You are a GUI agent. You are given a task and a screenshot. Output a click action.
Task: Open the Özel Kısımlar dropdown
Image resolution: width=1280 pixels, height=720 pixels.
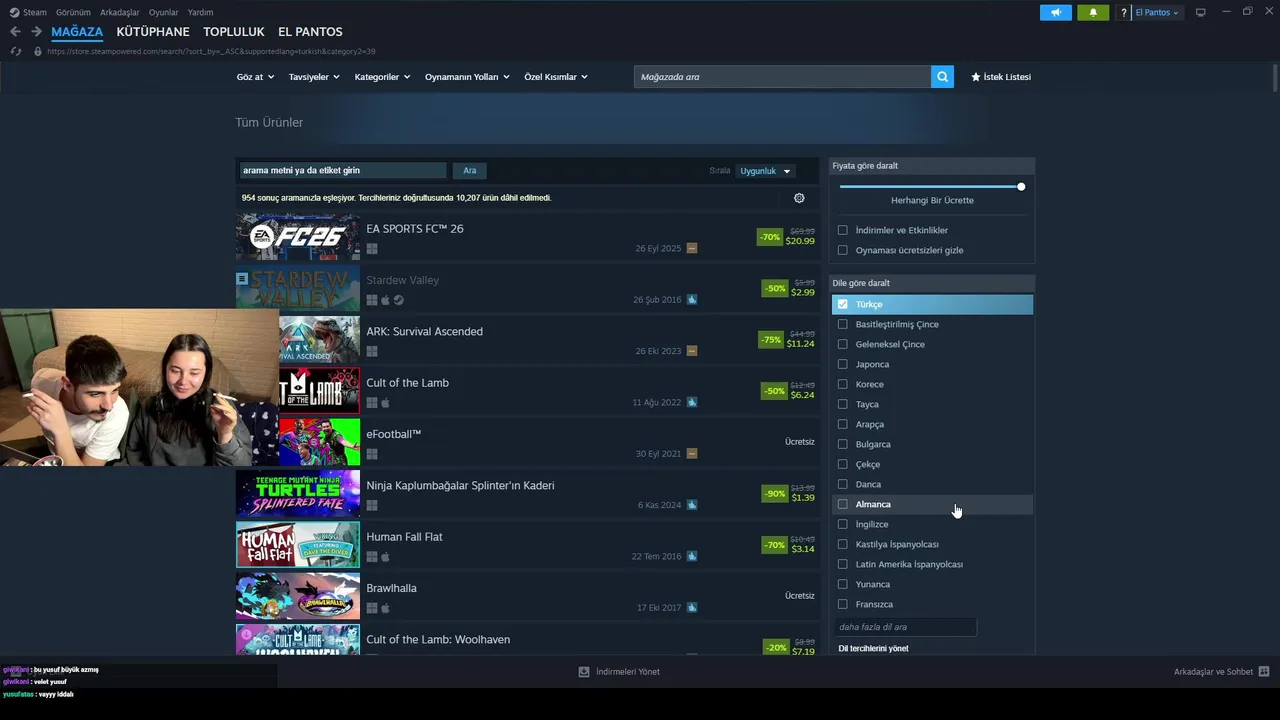pos(556,77)
